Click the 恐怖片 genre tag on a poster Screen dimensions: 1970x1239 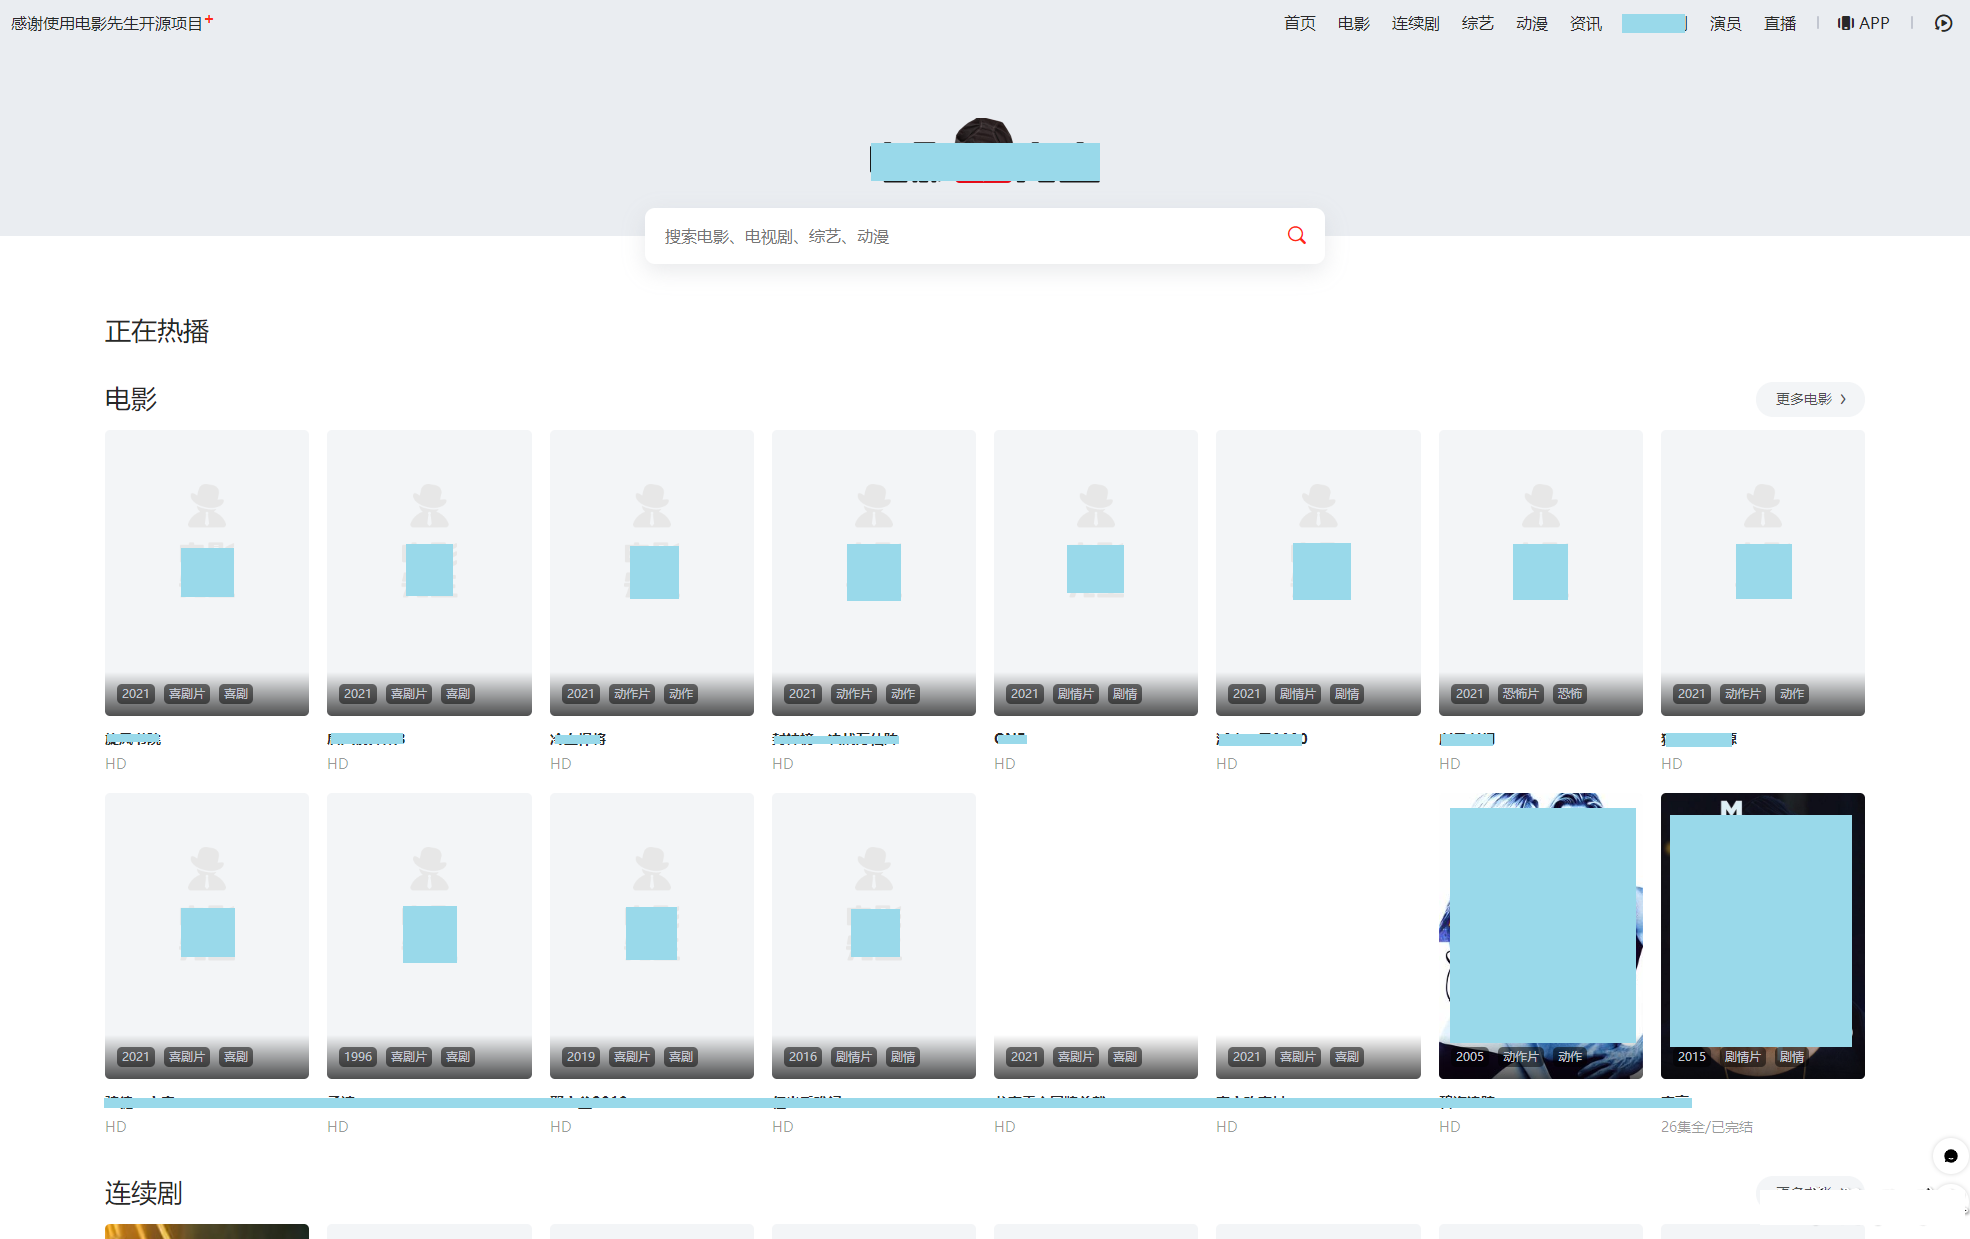[x=1521, y=693]
